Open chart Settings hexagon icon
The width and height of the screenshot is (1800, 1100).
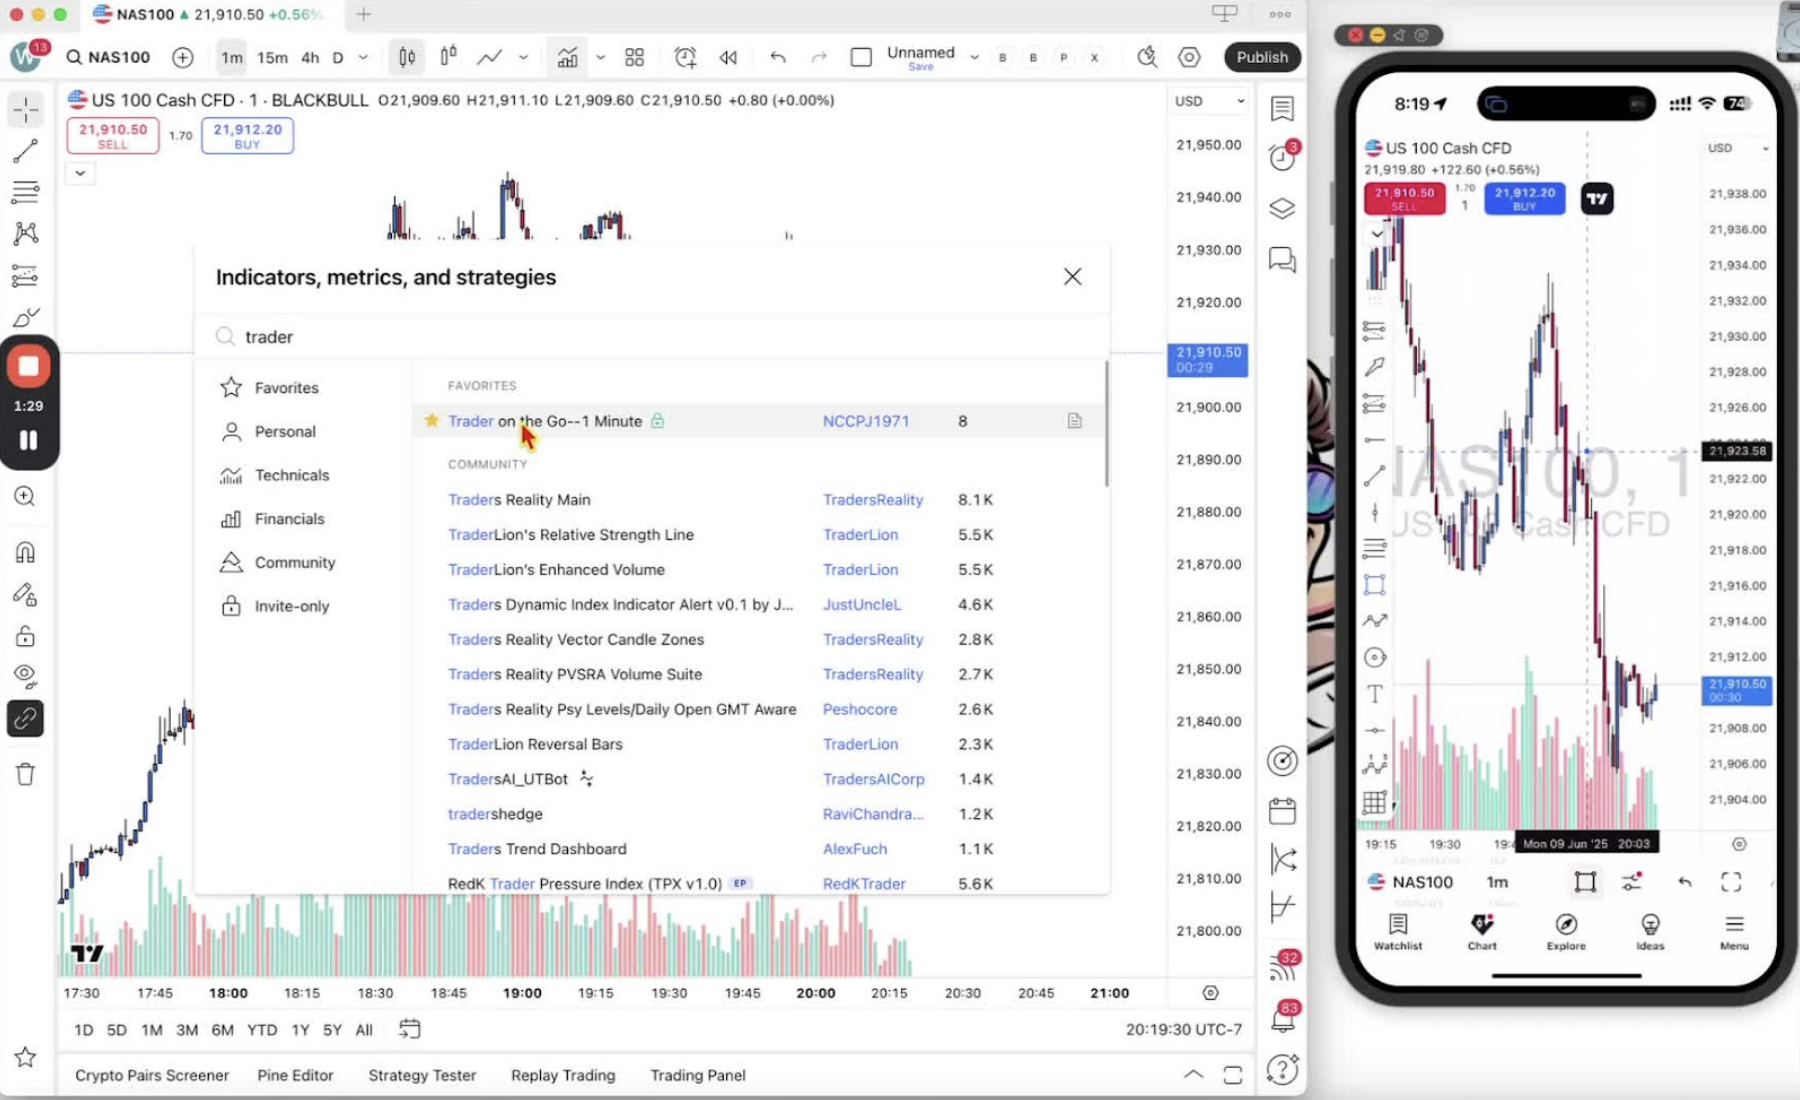[1189, 57]
